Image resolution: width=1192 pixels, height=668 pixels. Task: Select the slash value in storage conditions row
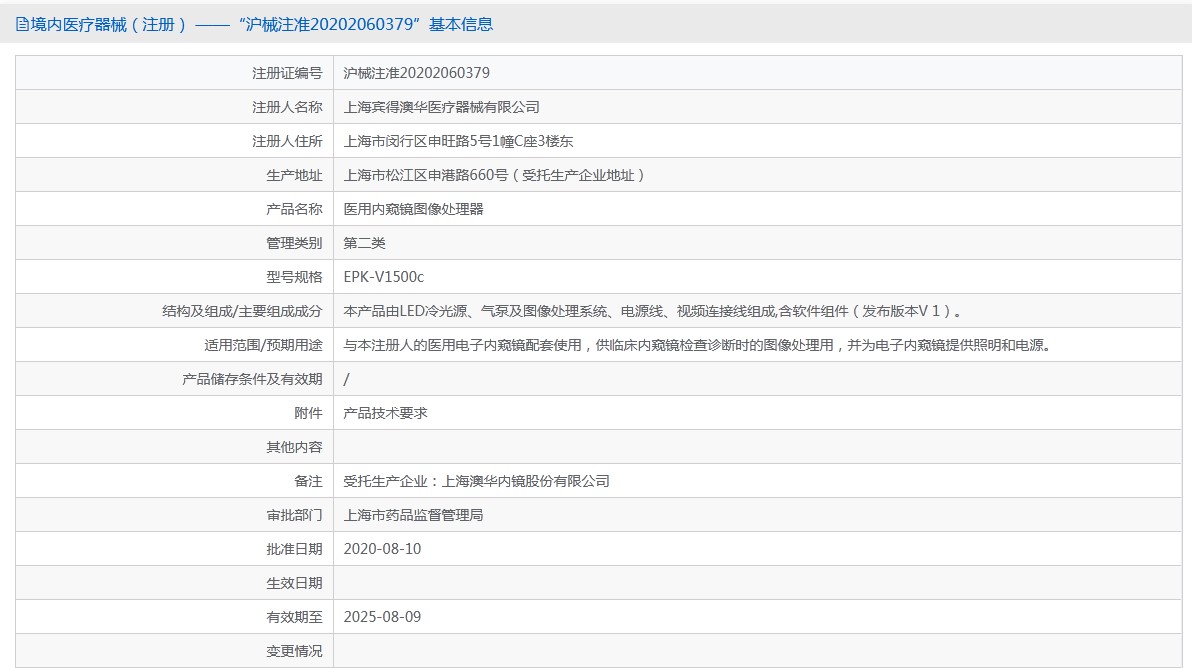347,379
